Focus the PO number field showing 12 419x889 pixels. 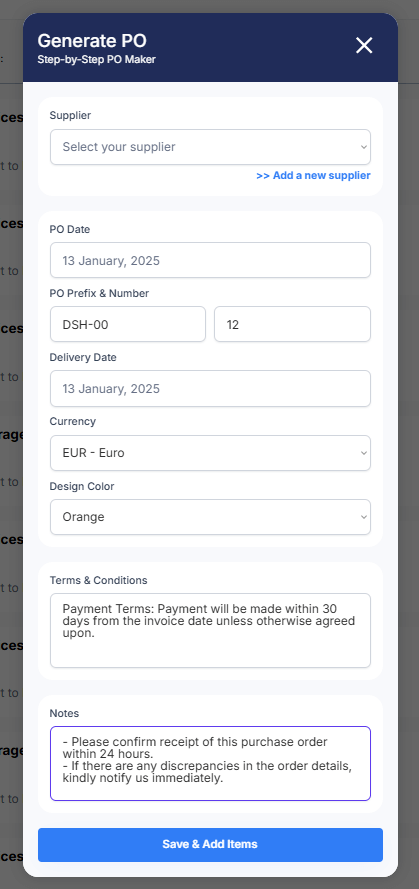tap(293, 324)
